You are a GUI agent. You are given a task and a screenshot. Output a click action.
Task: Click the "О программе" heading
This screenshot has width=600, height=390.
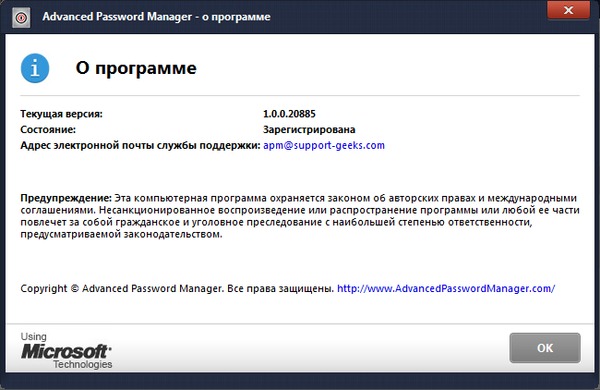[136, 68]
